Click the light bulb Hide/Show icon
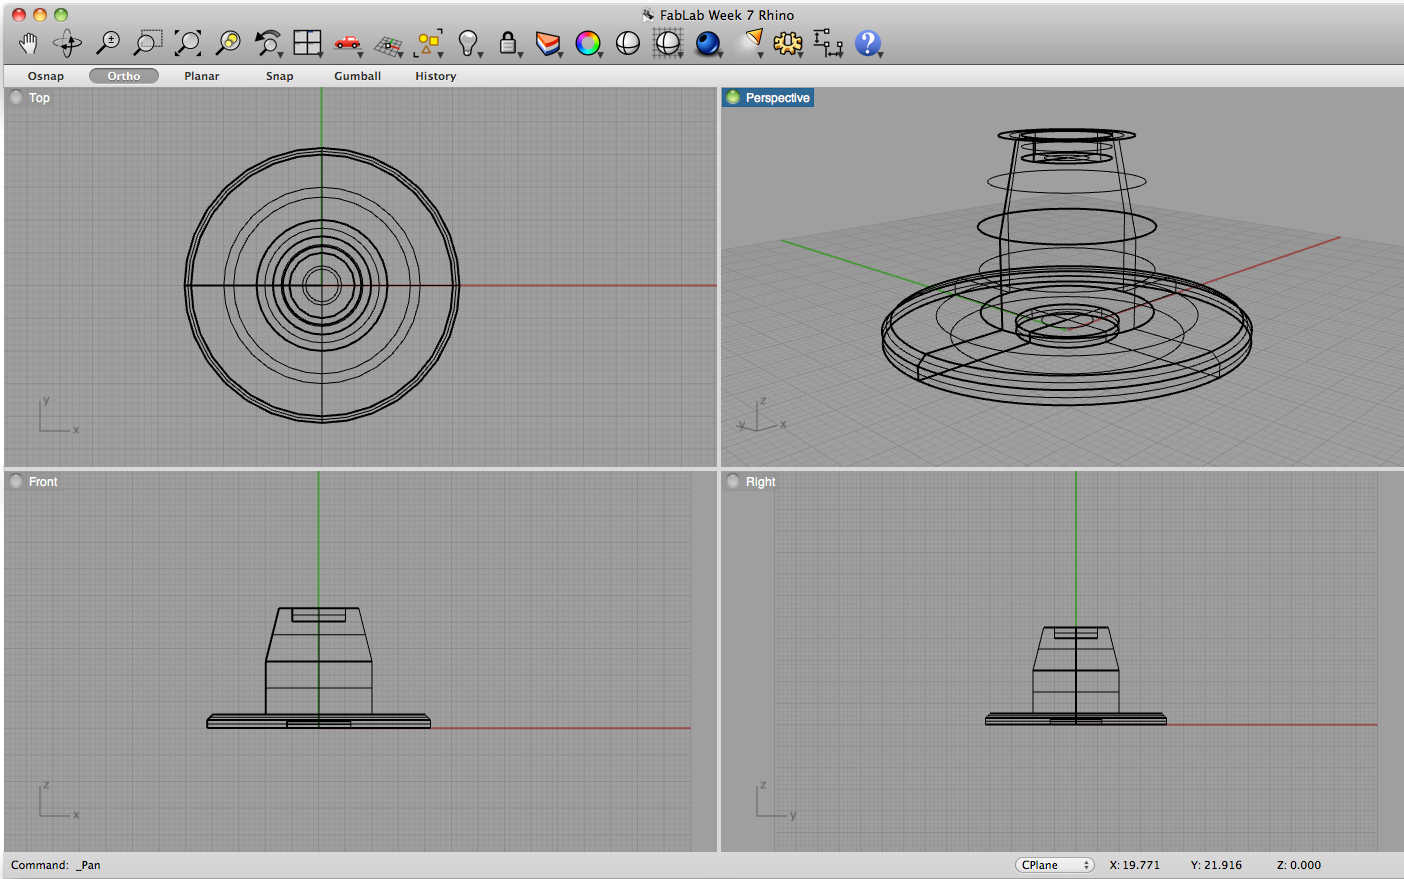 coord(467,43)
